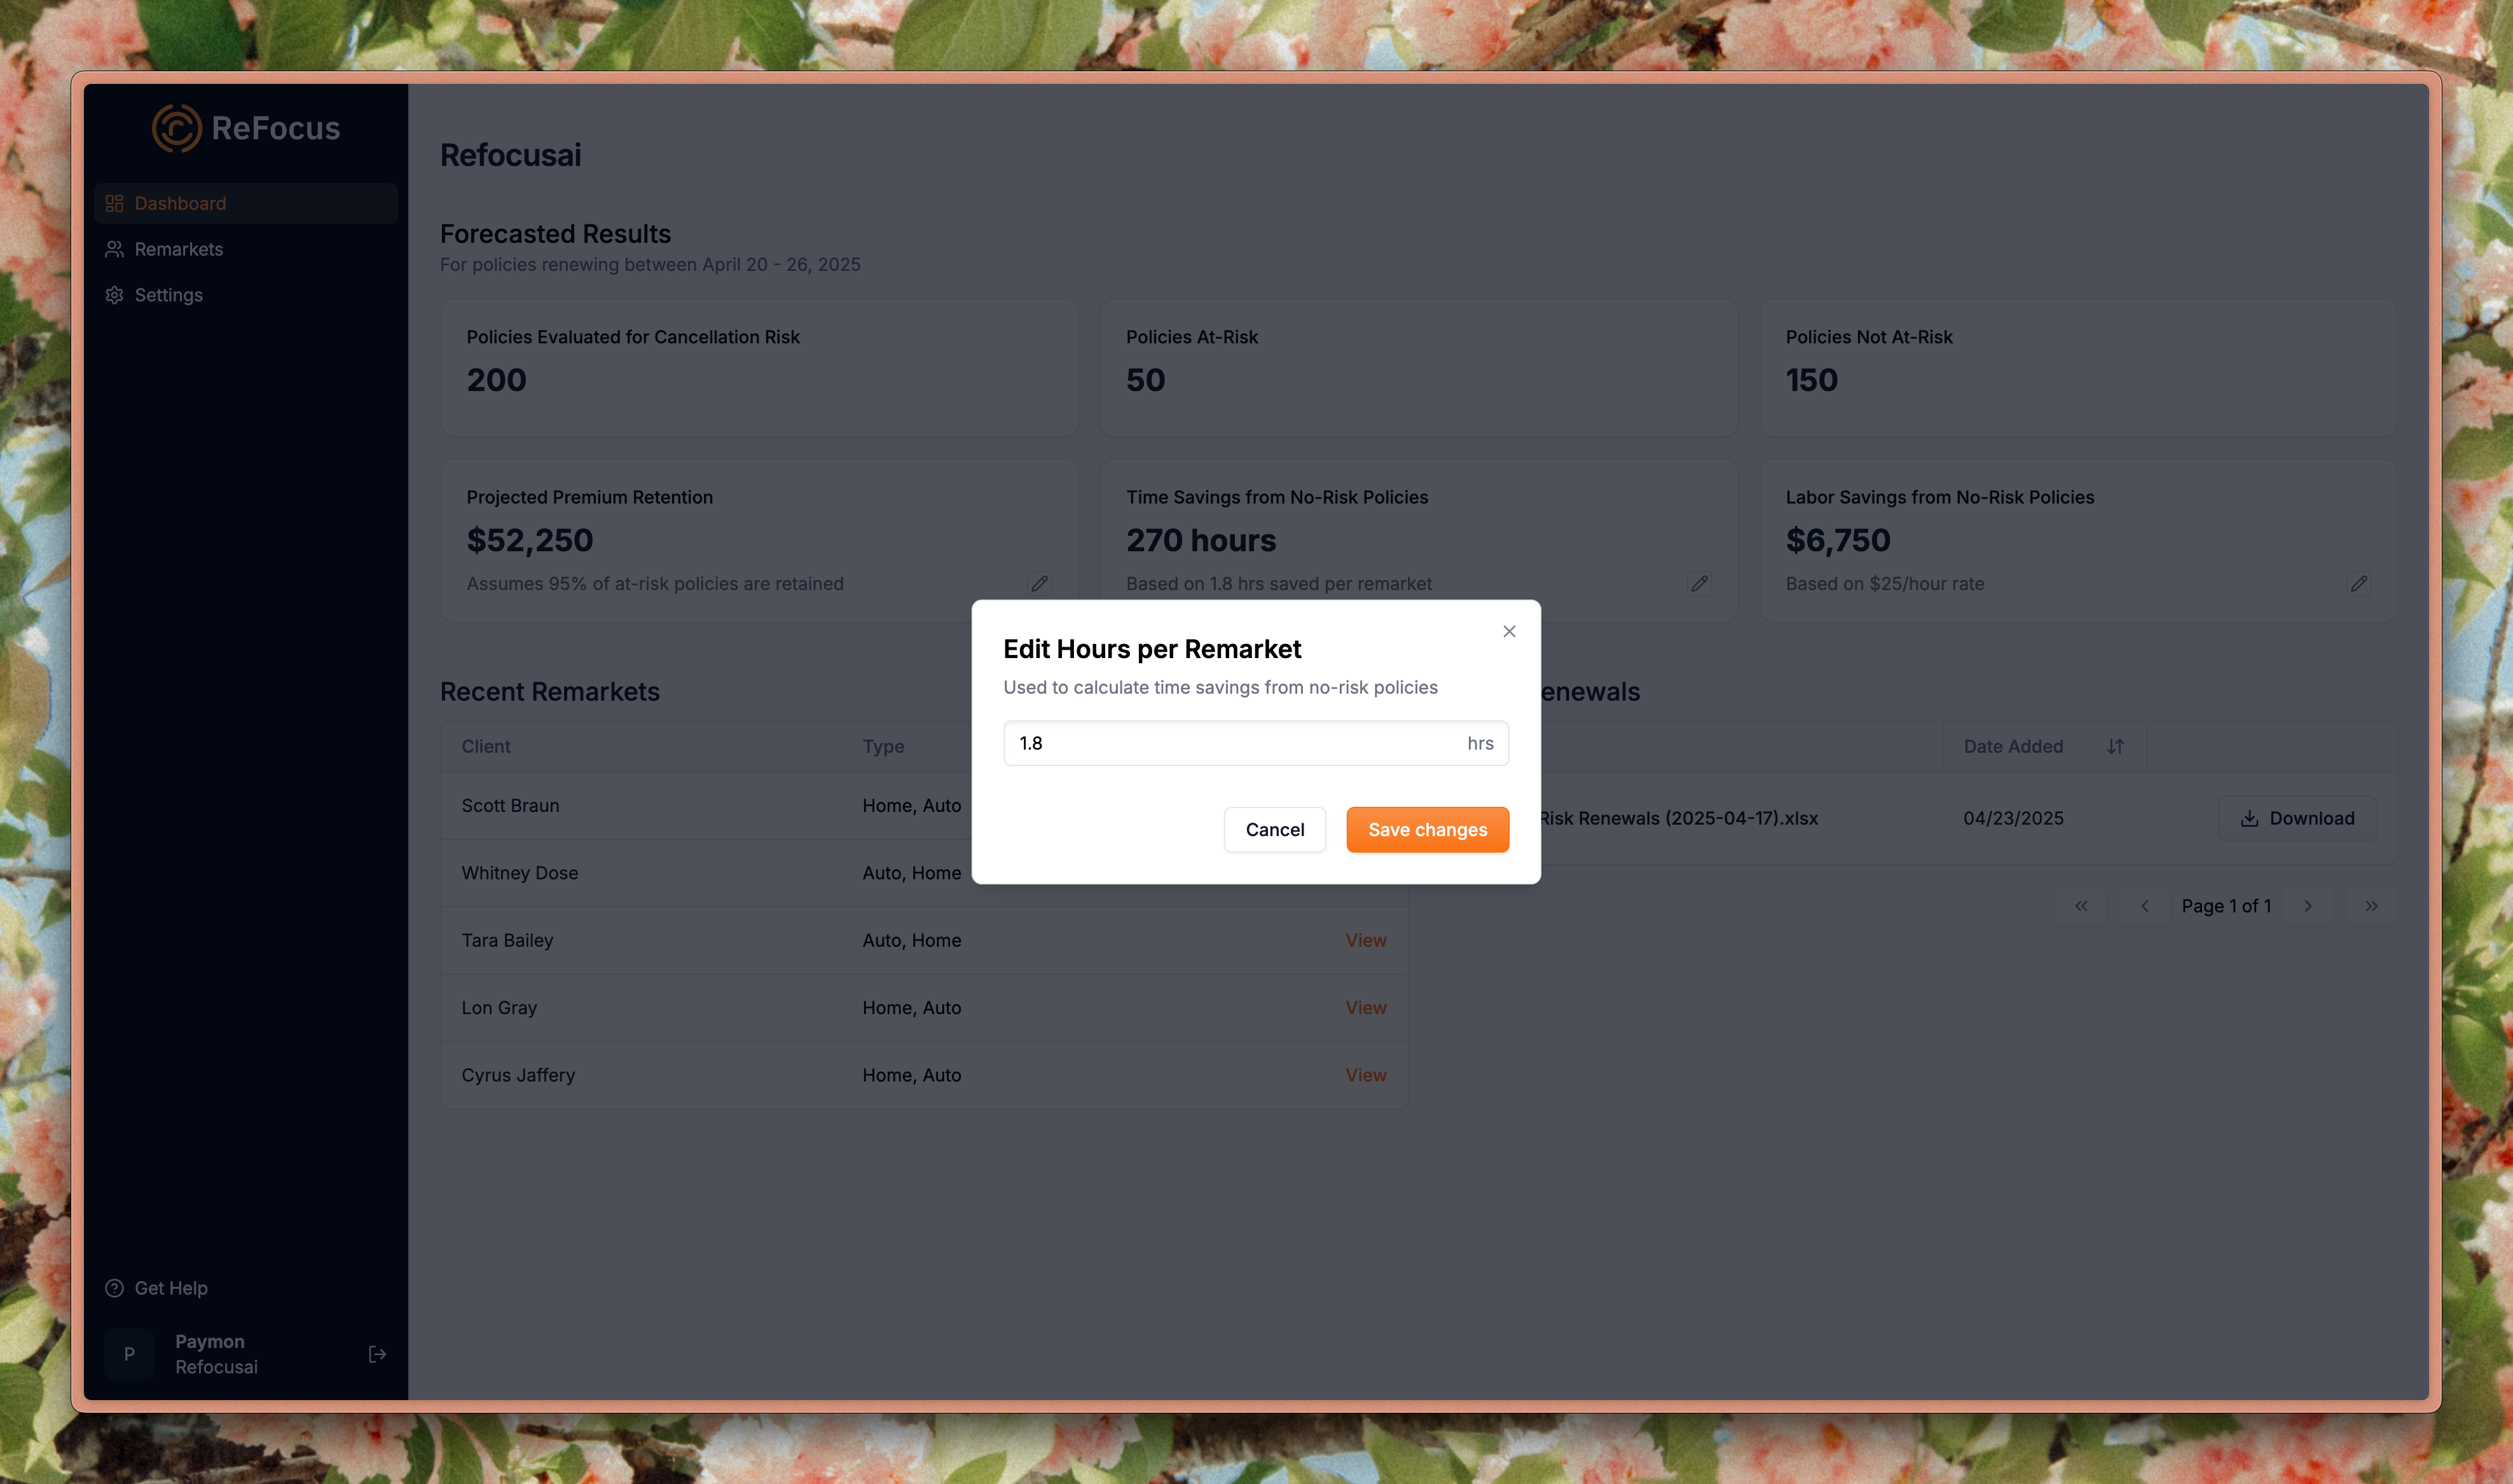The height and width of the screenshot is (1484, 2513).
Task: Click Cyrus Jaffery client name
Action: [x=518, y=1075]
